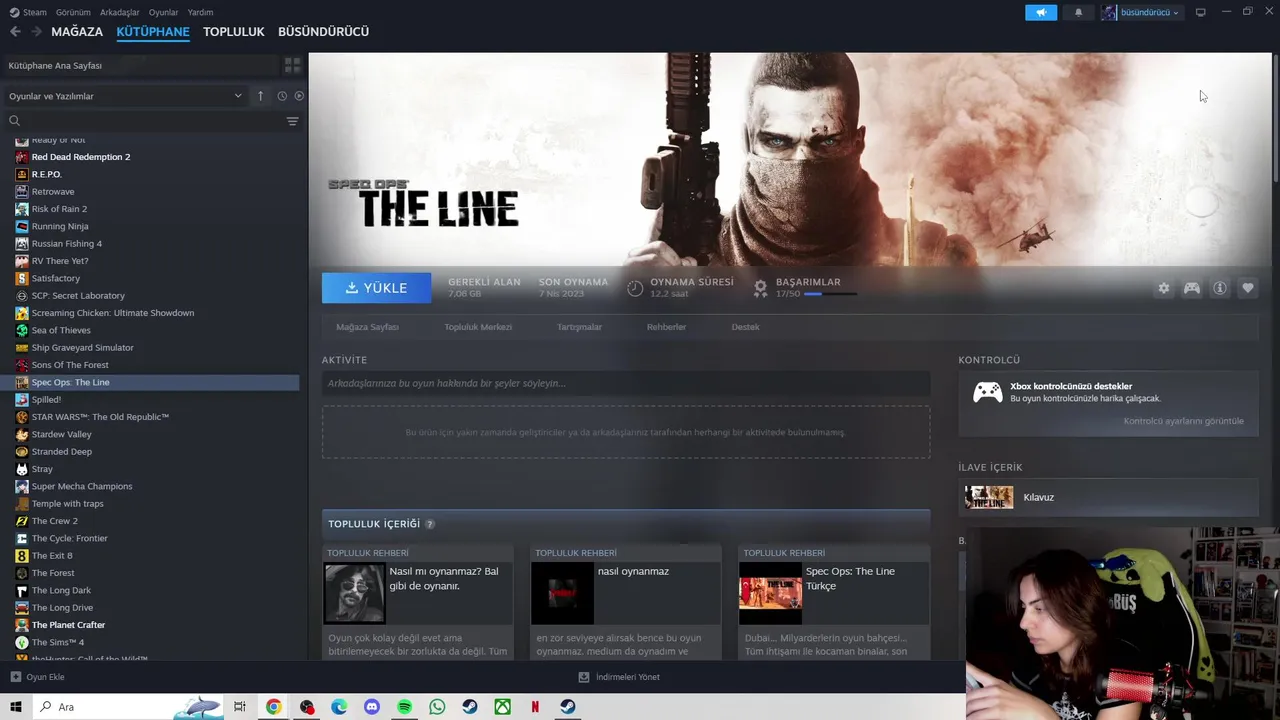Screen dimensions: 1280x720
Task: Open the Steam menu
Action: [x=28, y=12]
